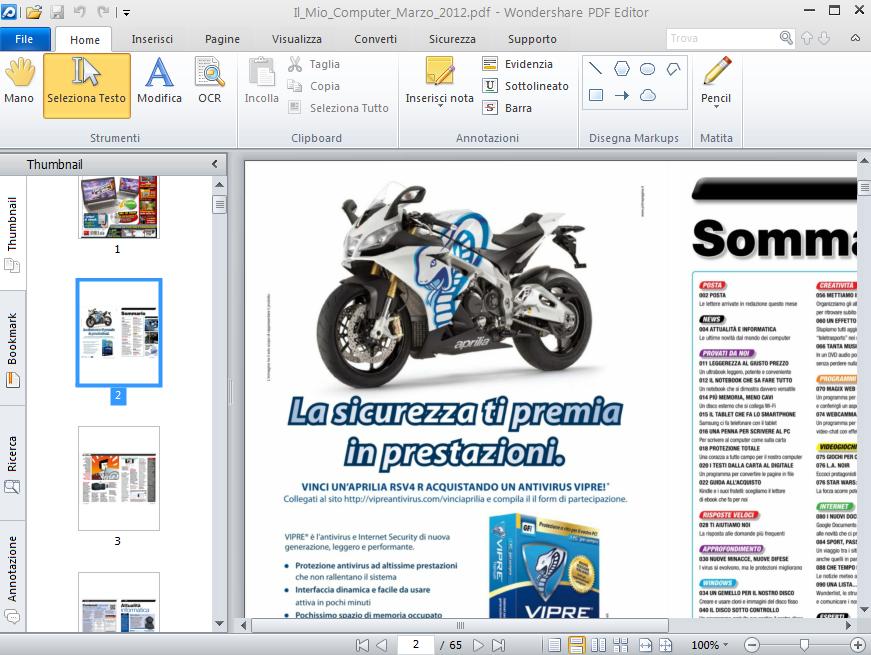Go to previous page arrow

click(382, 645)
